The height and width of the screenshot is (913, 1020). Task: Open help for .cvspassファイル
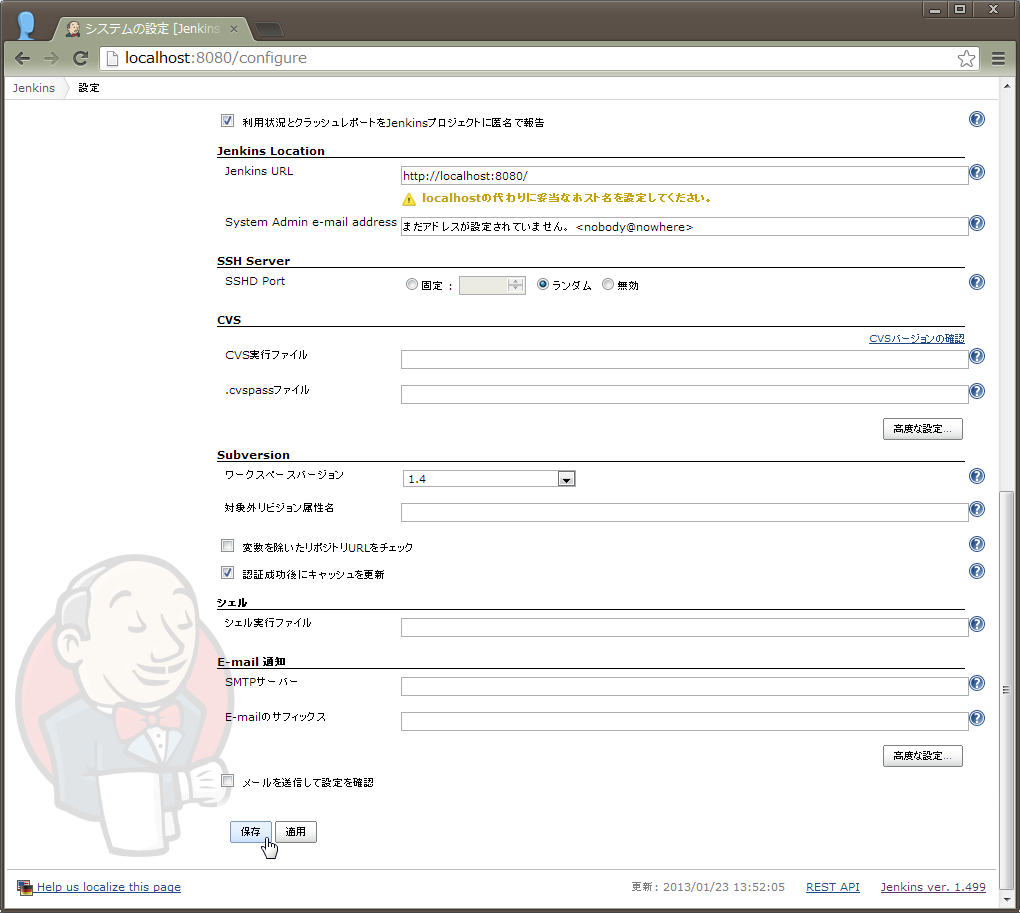(x=976, y=391)
